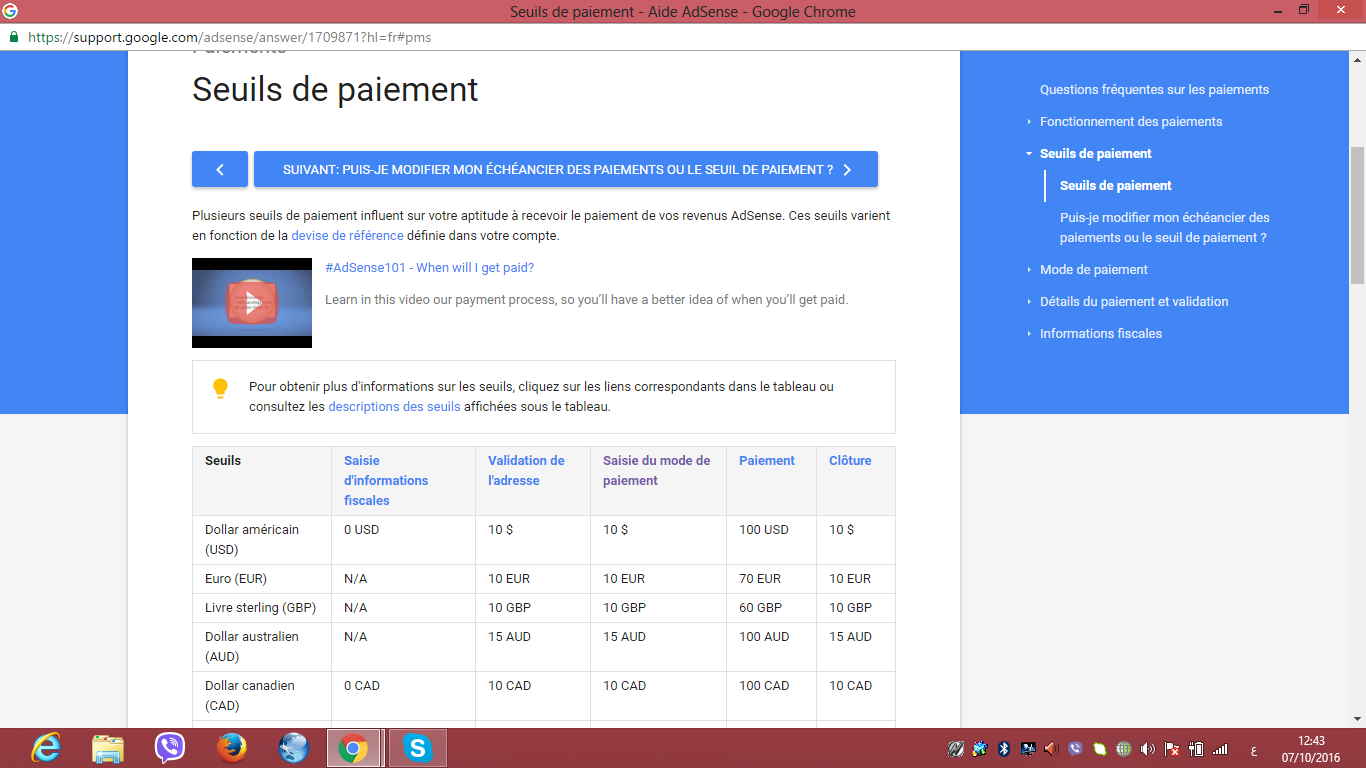Image resolution: width=1366 pixels, height=768 pixels.
Task: Click 'Saisie d'informations fiscales' column header link
Action: [386, 480]
